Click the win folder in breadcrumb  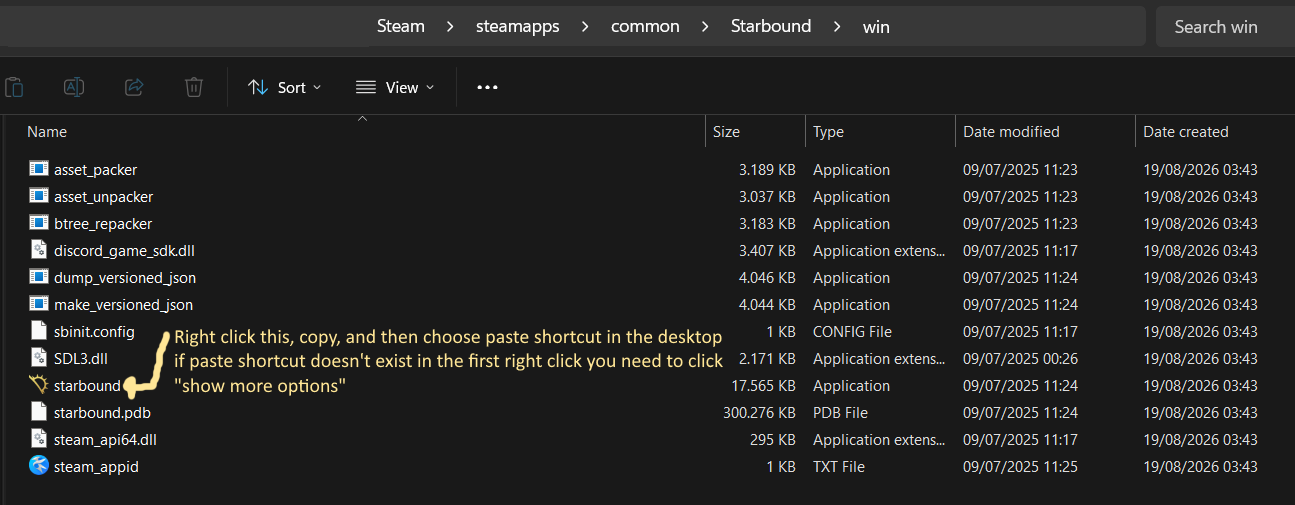click(x=876, y=27)
